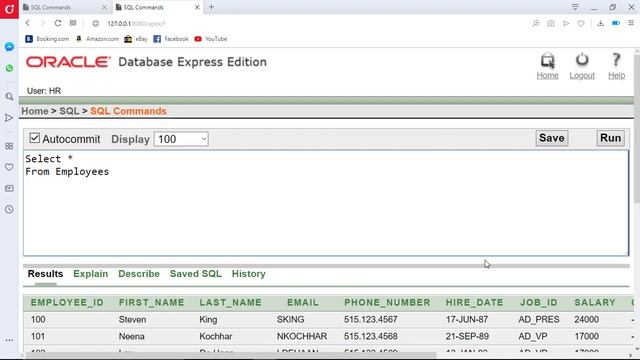Open the Facebook bookmark

click(171, 39)
